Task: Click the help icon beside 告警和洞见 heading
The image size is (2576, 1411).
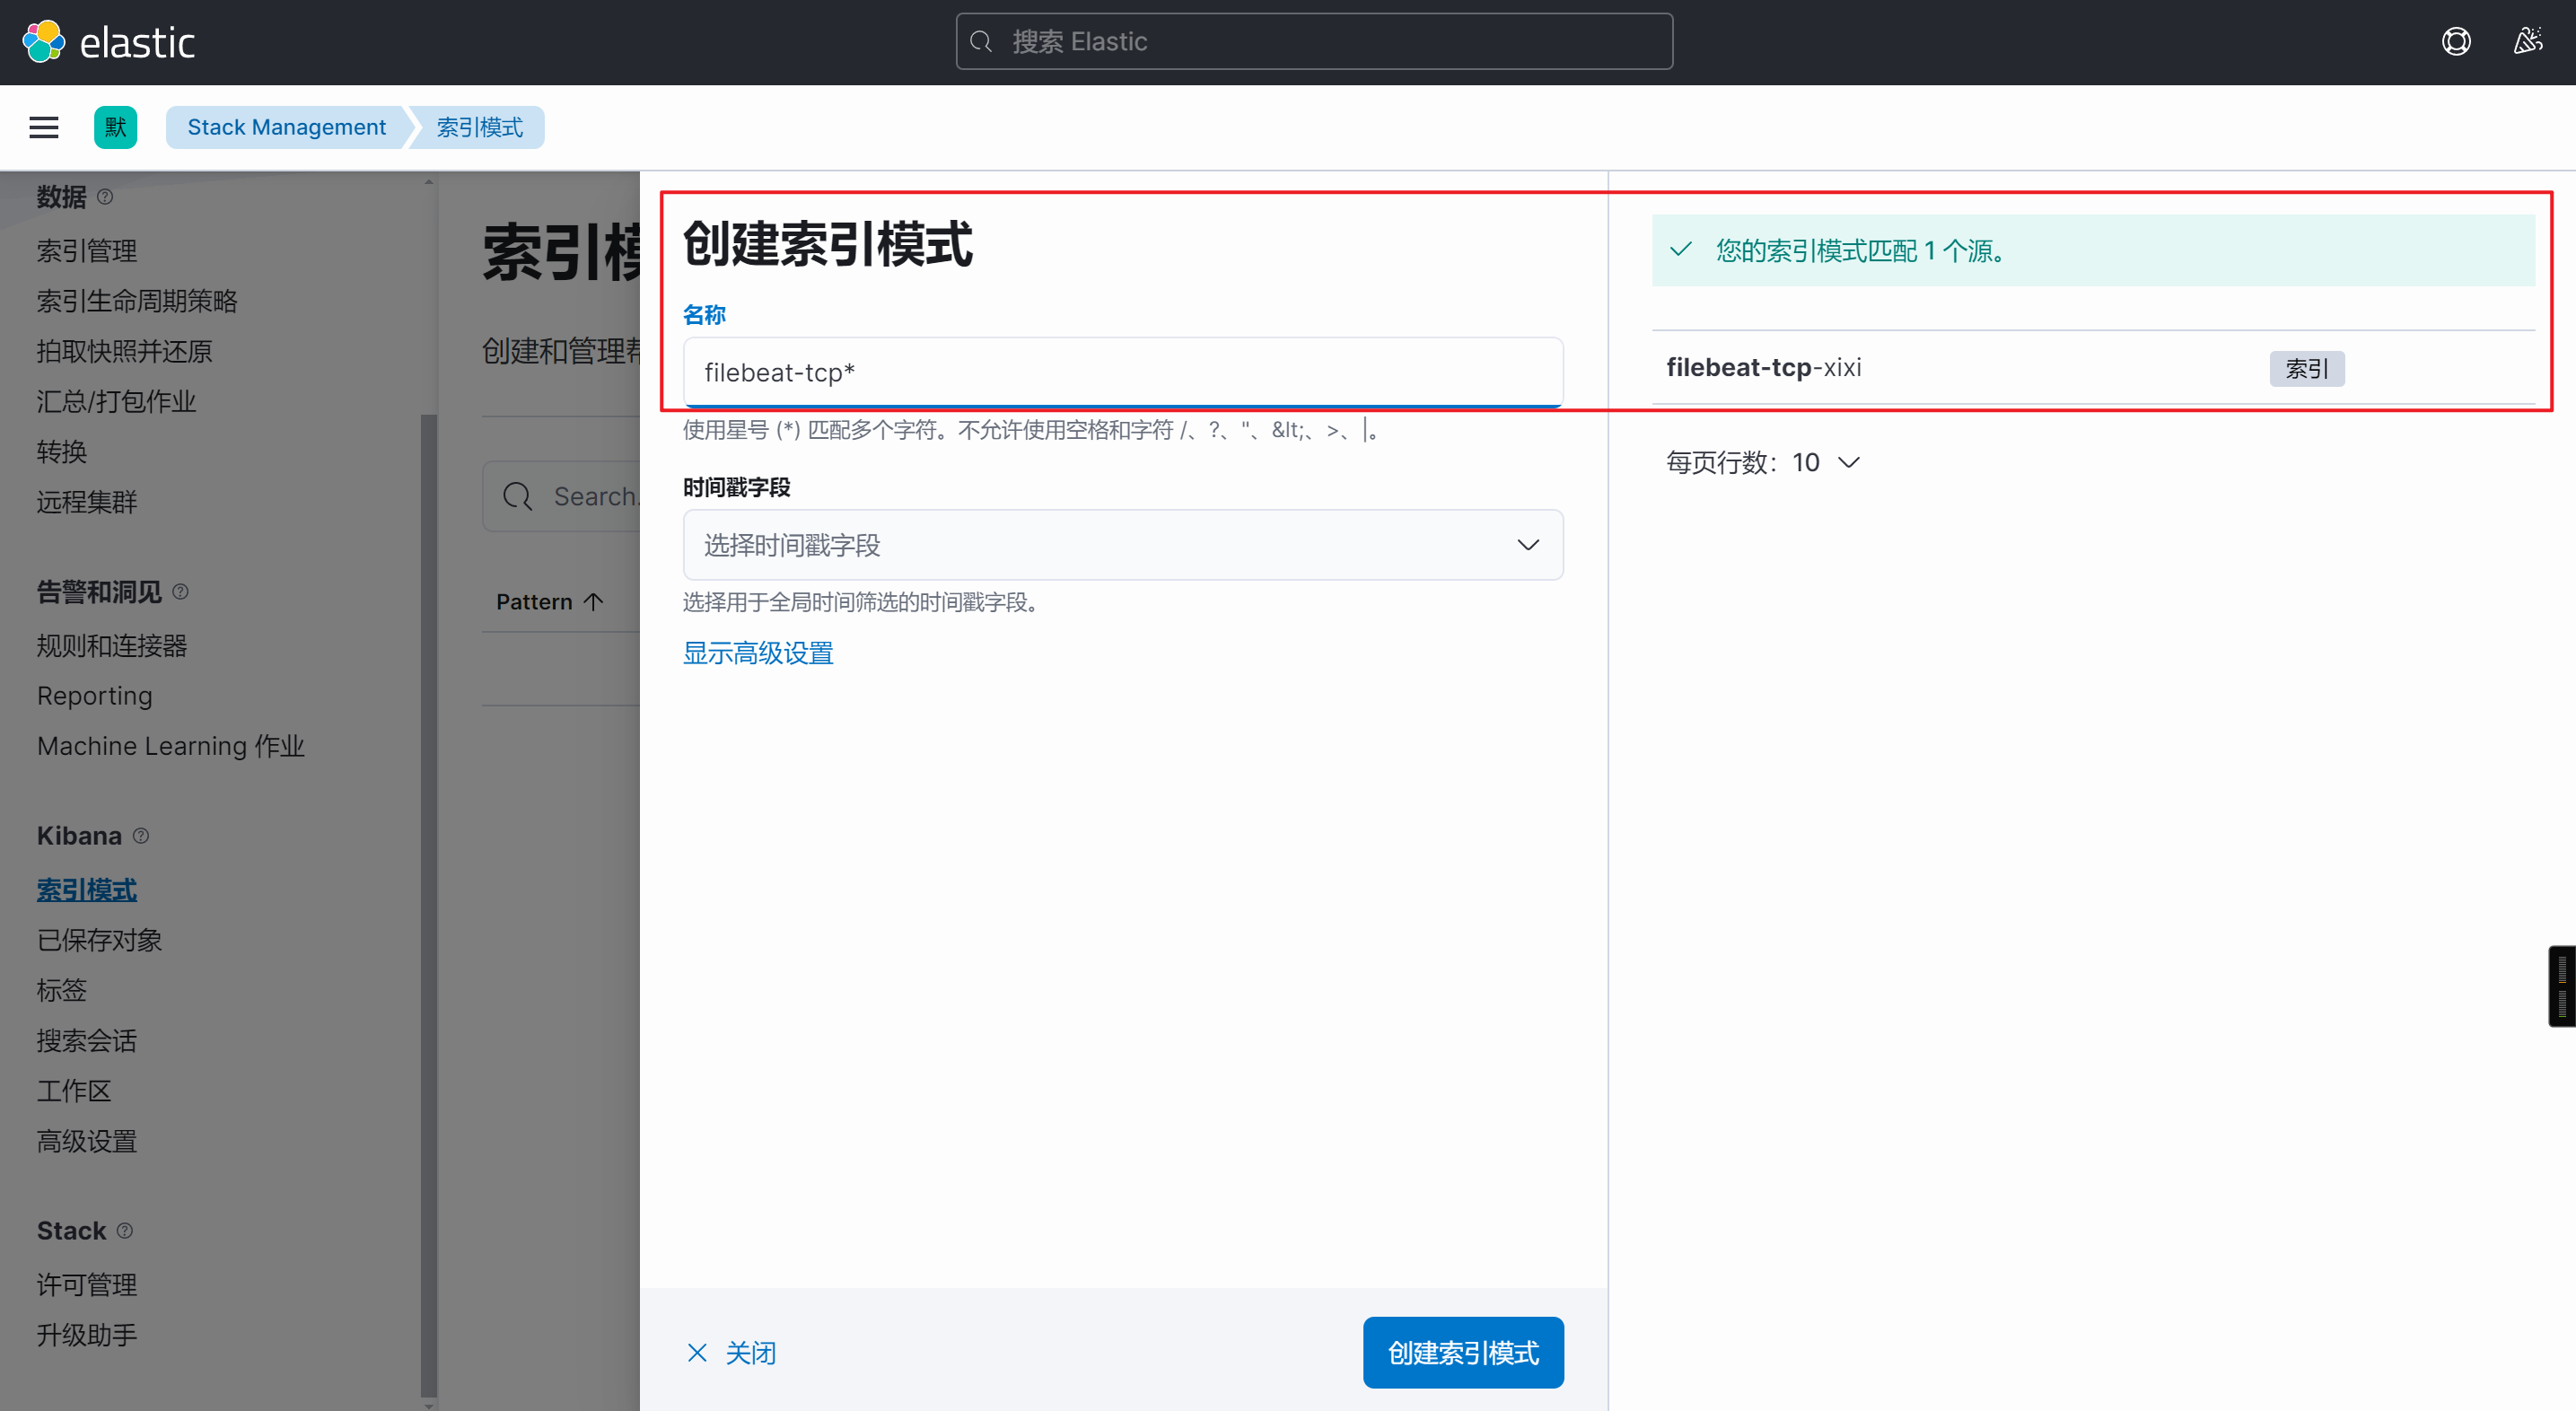Action: coord(180,592)
